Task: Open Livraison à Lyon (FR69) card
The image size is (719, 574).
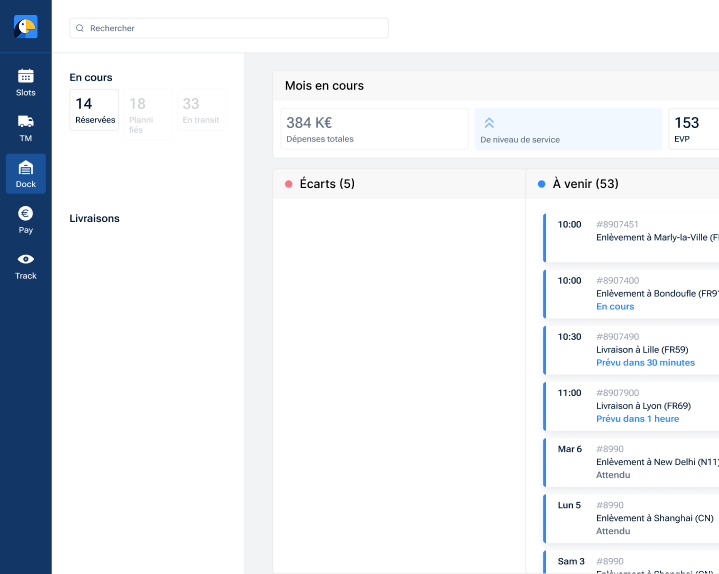Action: coord(631,406)
